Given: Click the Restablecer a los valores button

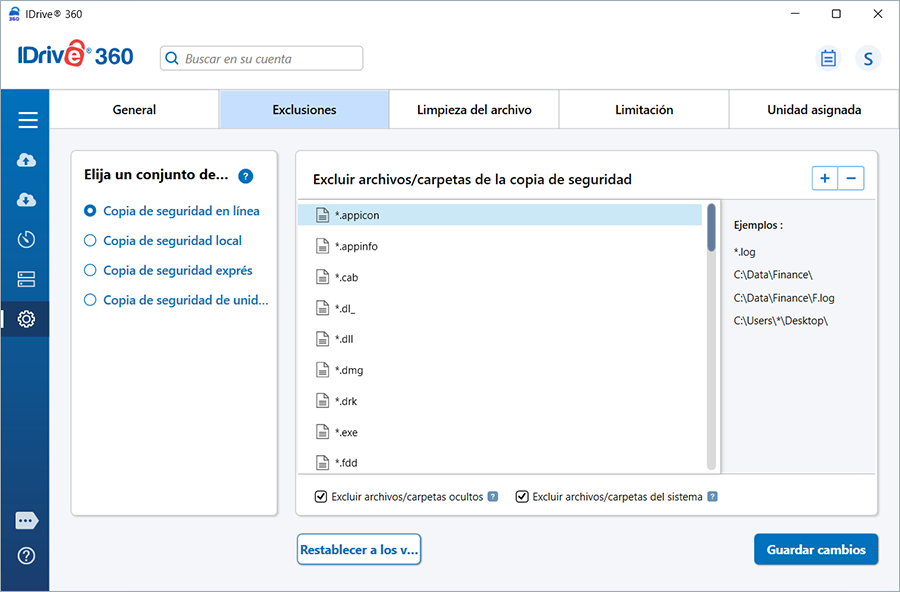Looking at the screenshot, I should click(x=359, y=550).
